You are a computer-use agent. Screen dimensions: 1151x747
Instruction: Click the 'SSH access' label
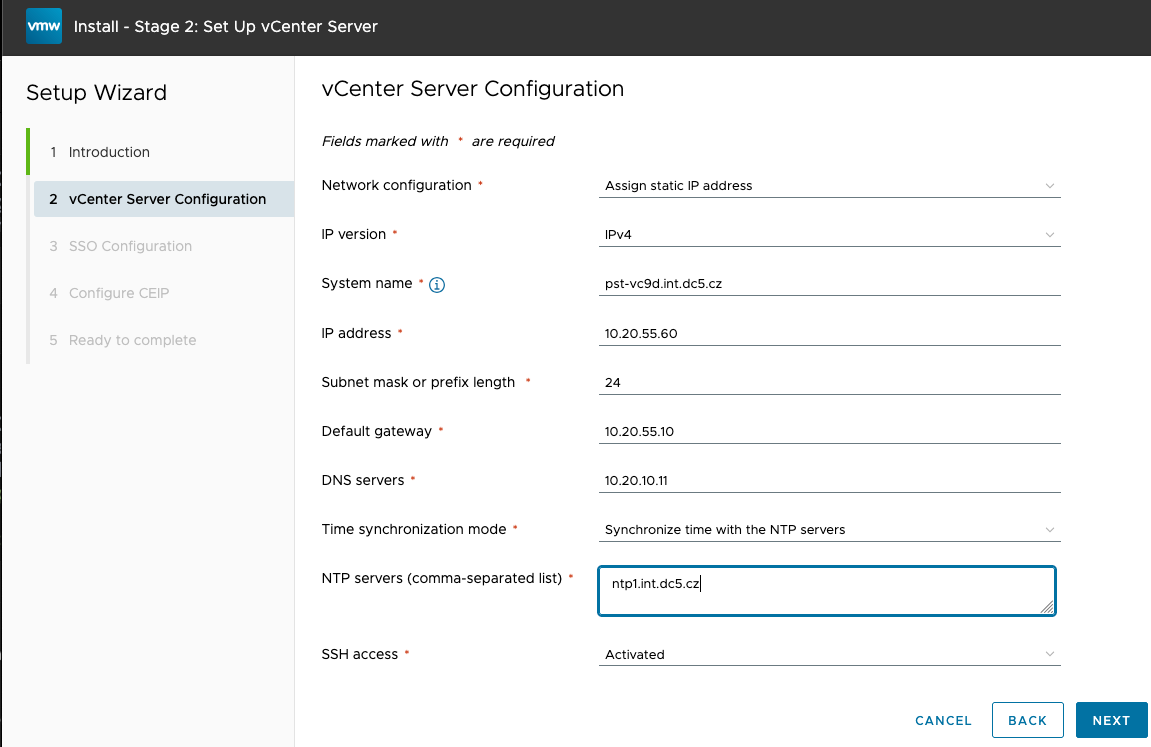pos(360,654)
